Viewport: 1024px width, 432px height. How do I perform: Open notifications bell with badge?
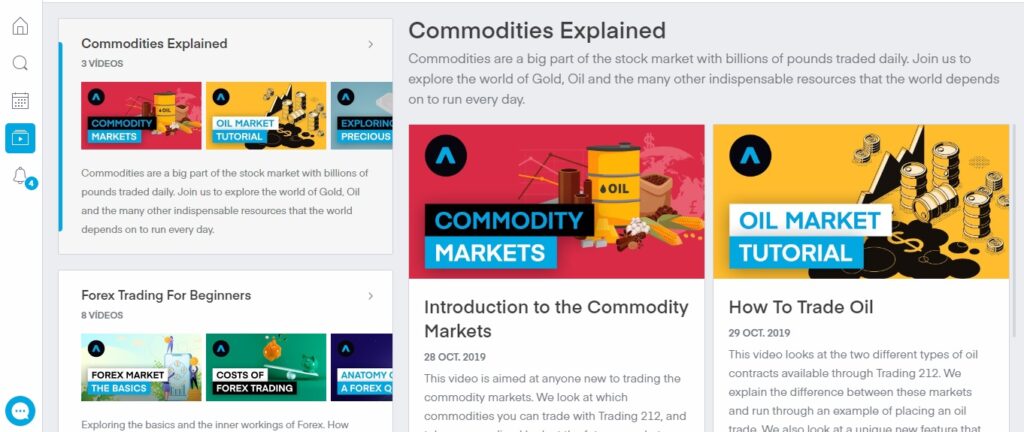(20, 176)
